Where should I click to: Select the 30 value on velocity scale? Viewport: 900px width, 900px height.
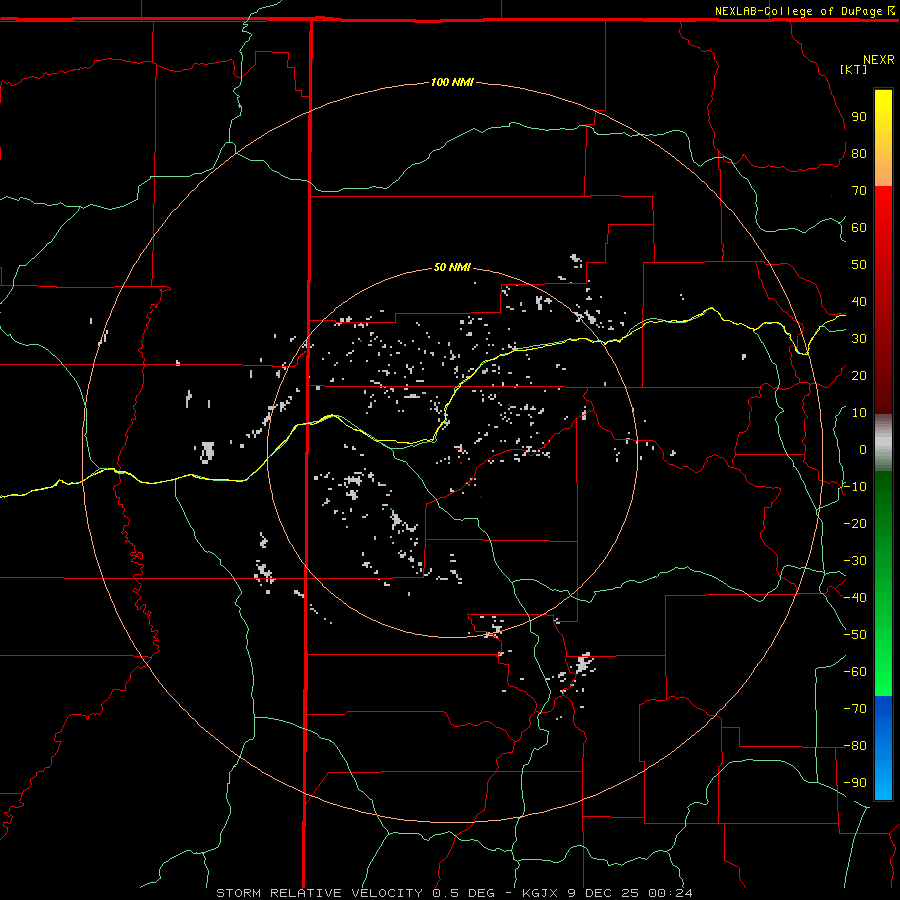[x=859, y=339]
